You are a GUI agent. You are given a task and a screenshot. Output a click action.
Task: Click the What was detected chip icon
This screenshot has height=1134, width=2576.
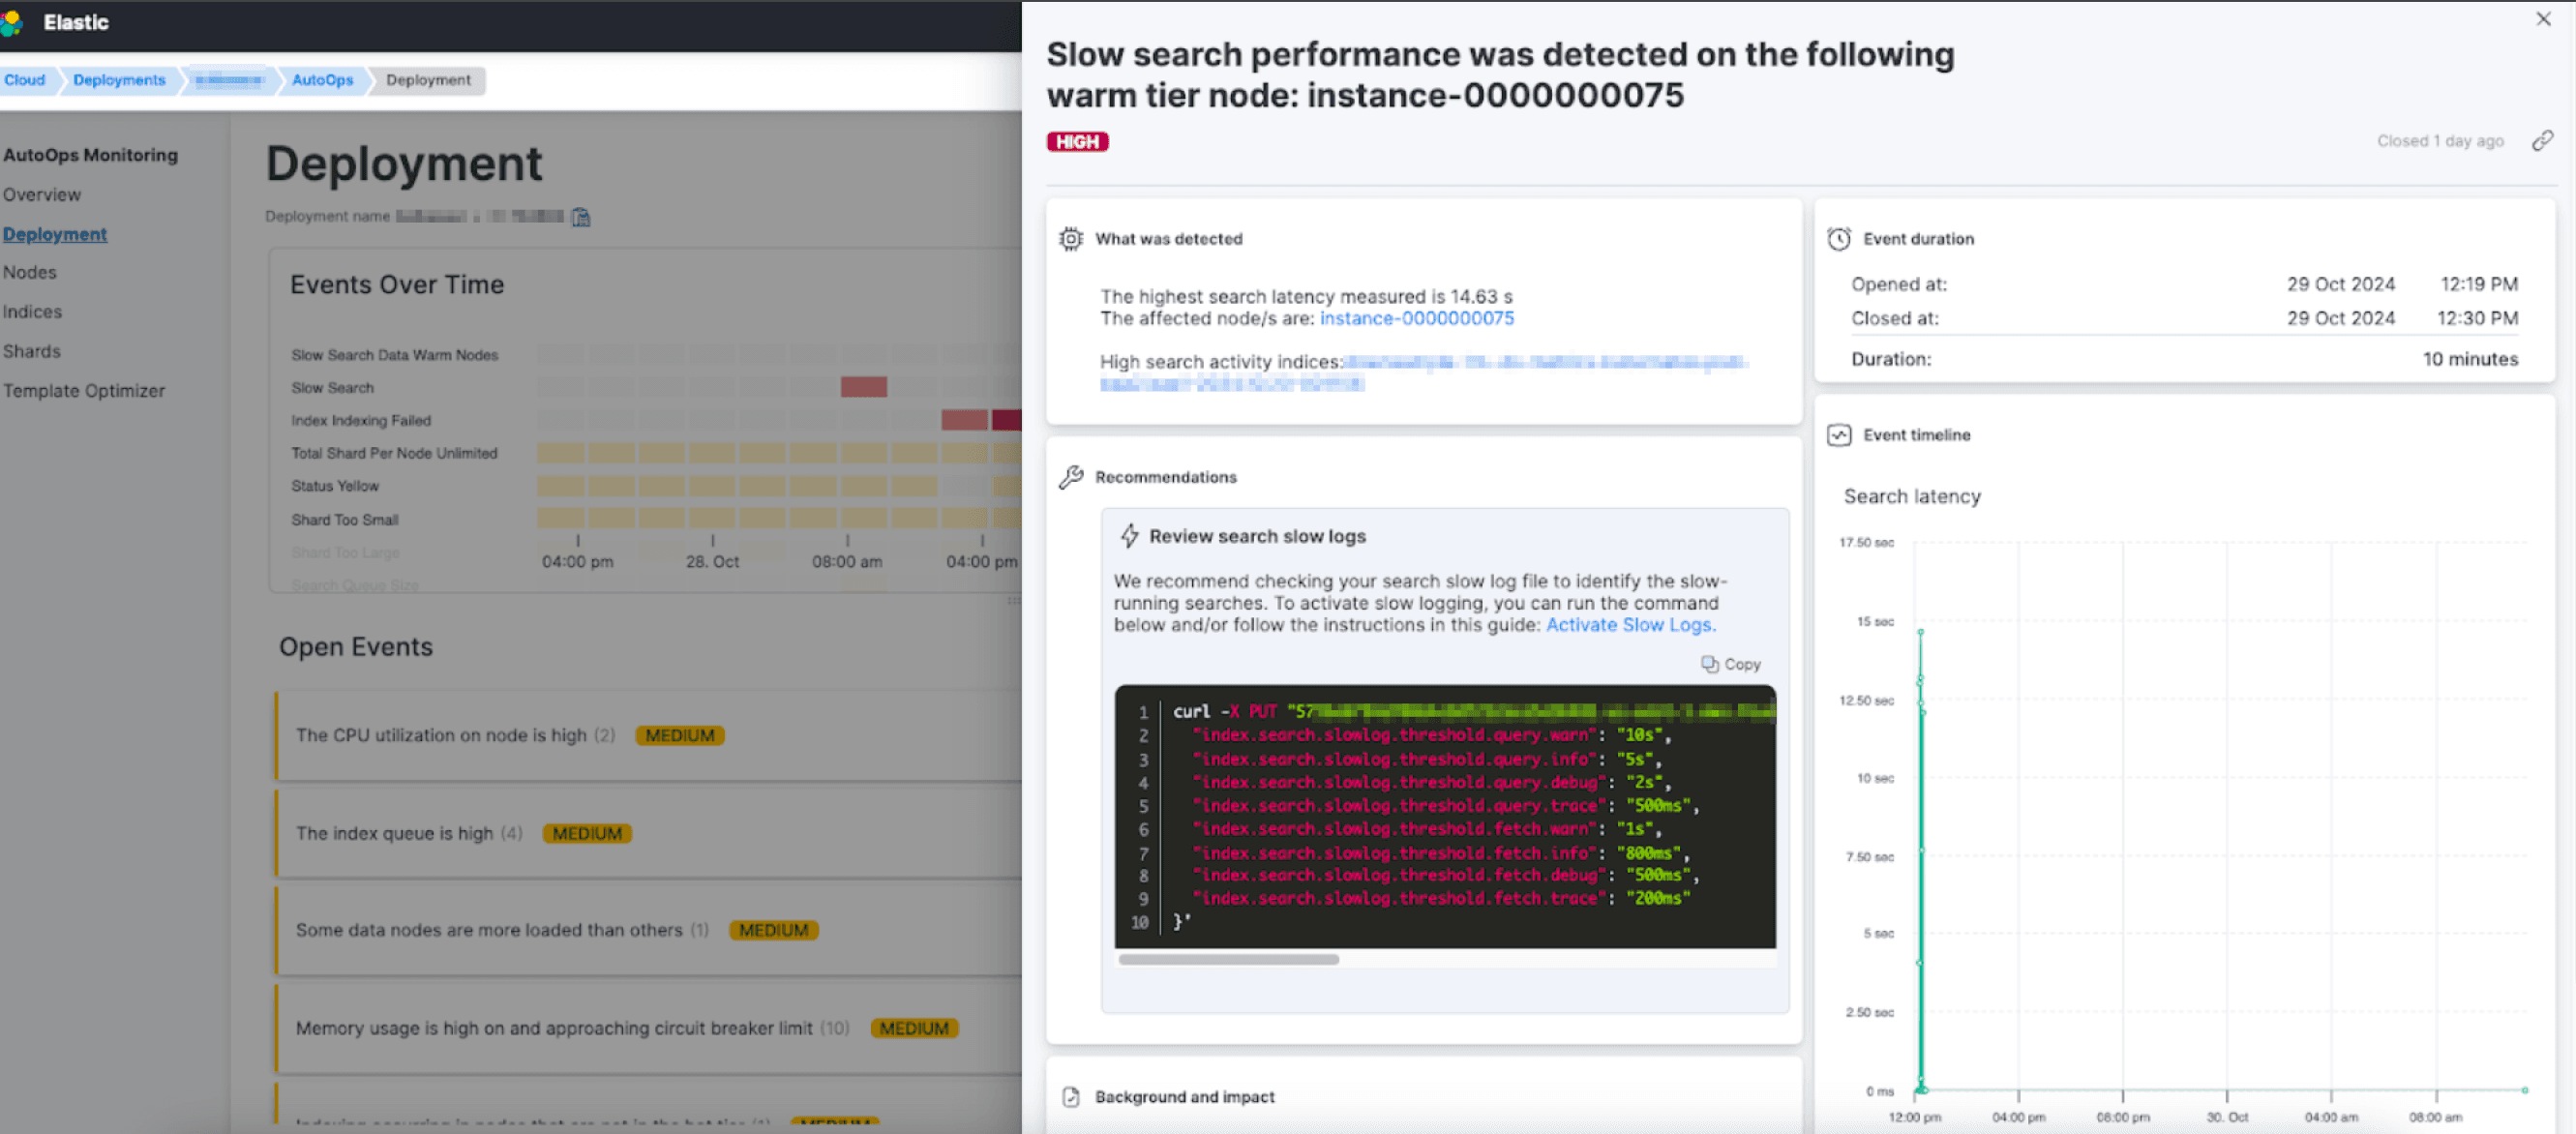click(1071, 239)
